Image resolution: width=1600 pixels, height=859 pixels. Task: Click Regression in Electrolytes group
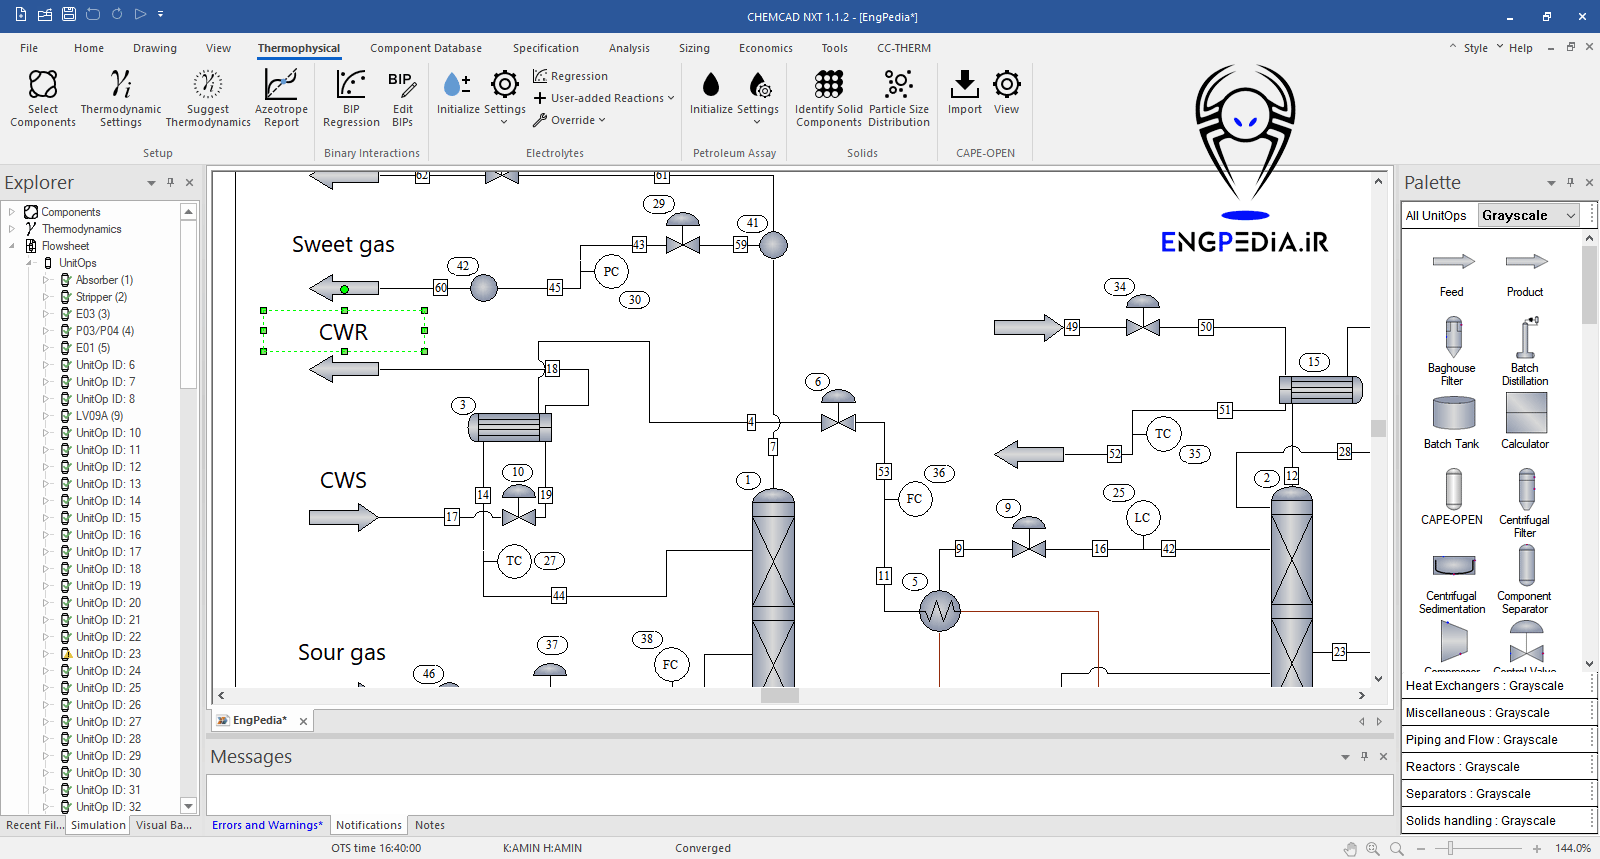click(x=570, y=76)
